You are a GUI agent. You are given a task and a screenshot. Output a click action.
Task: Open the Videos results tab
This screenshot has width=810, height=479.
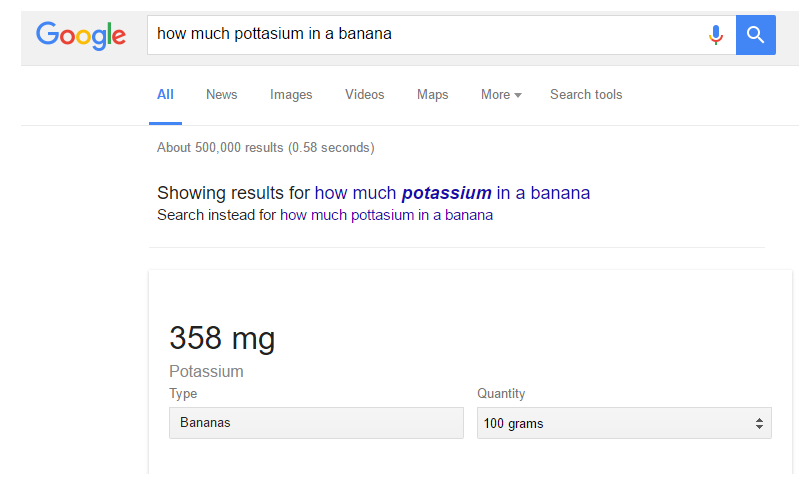[365, 95]
